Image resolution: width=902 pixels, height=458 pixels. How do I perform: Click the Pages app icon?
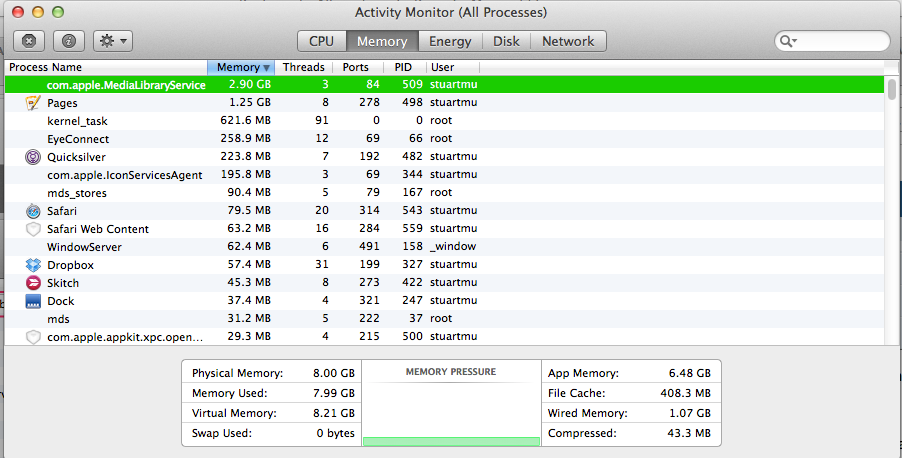tap(33, 102)
